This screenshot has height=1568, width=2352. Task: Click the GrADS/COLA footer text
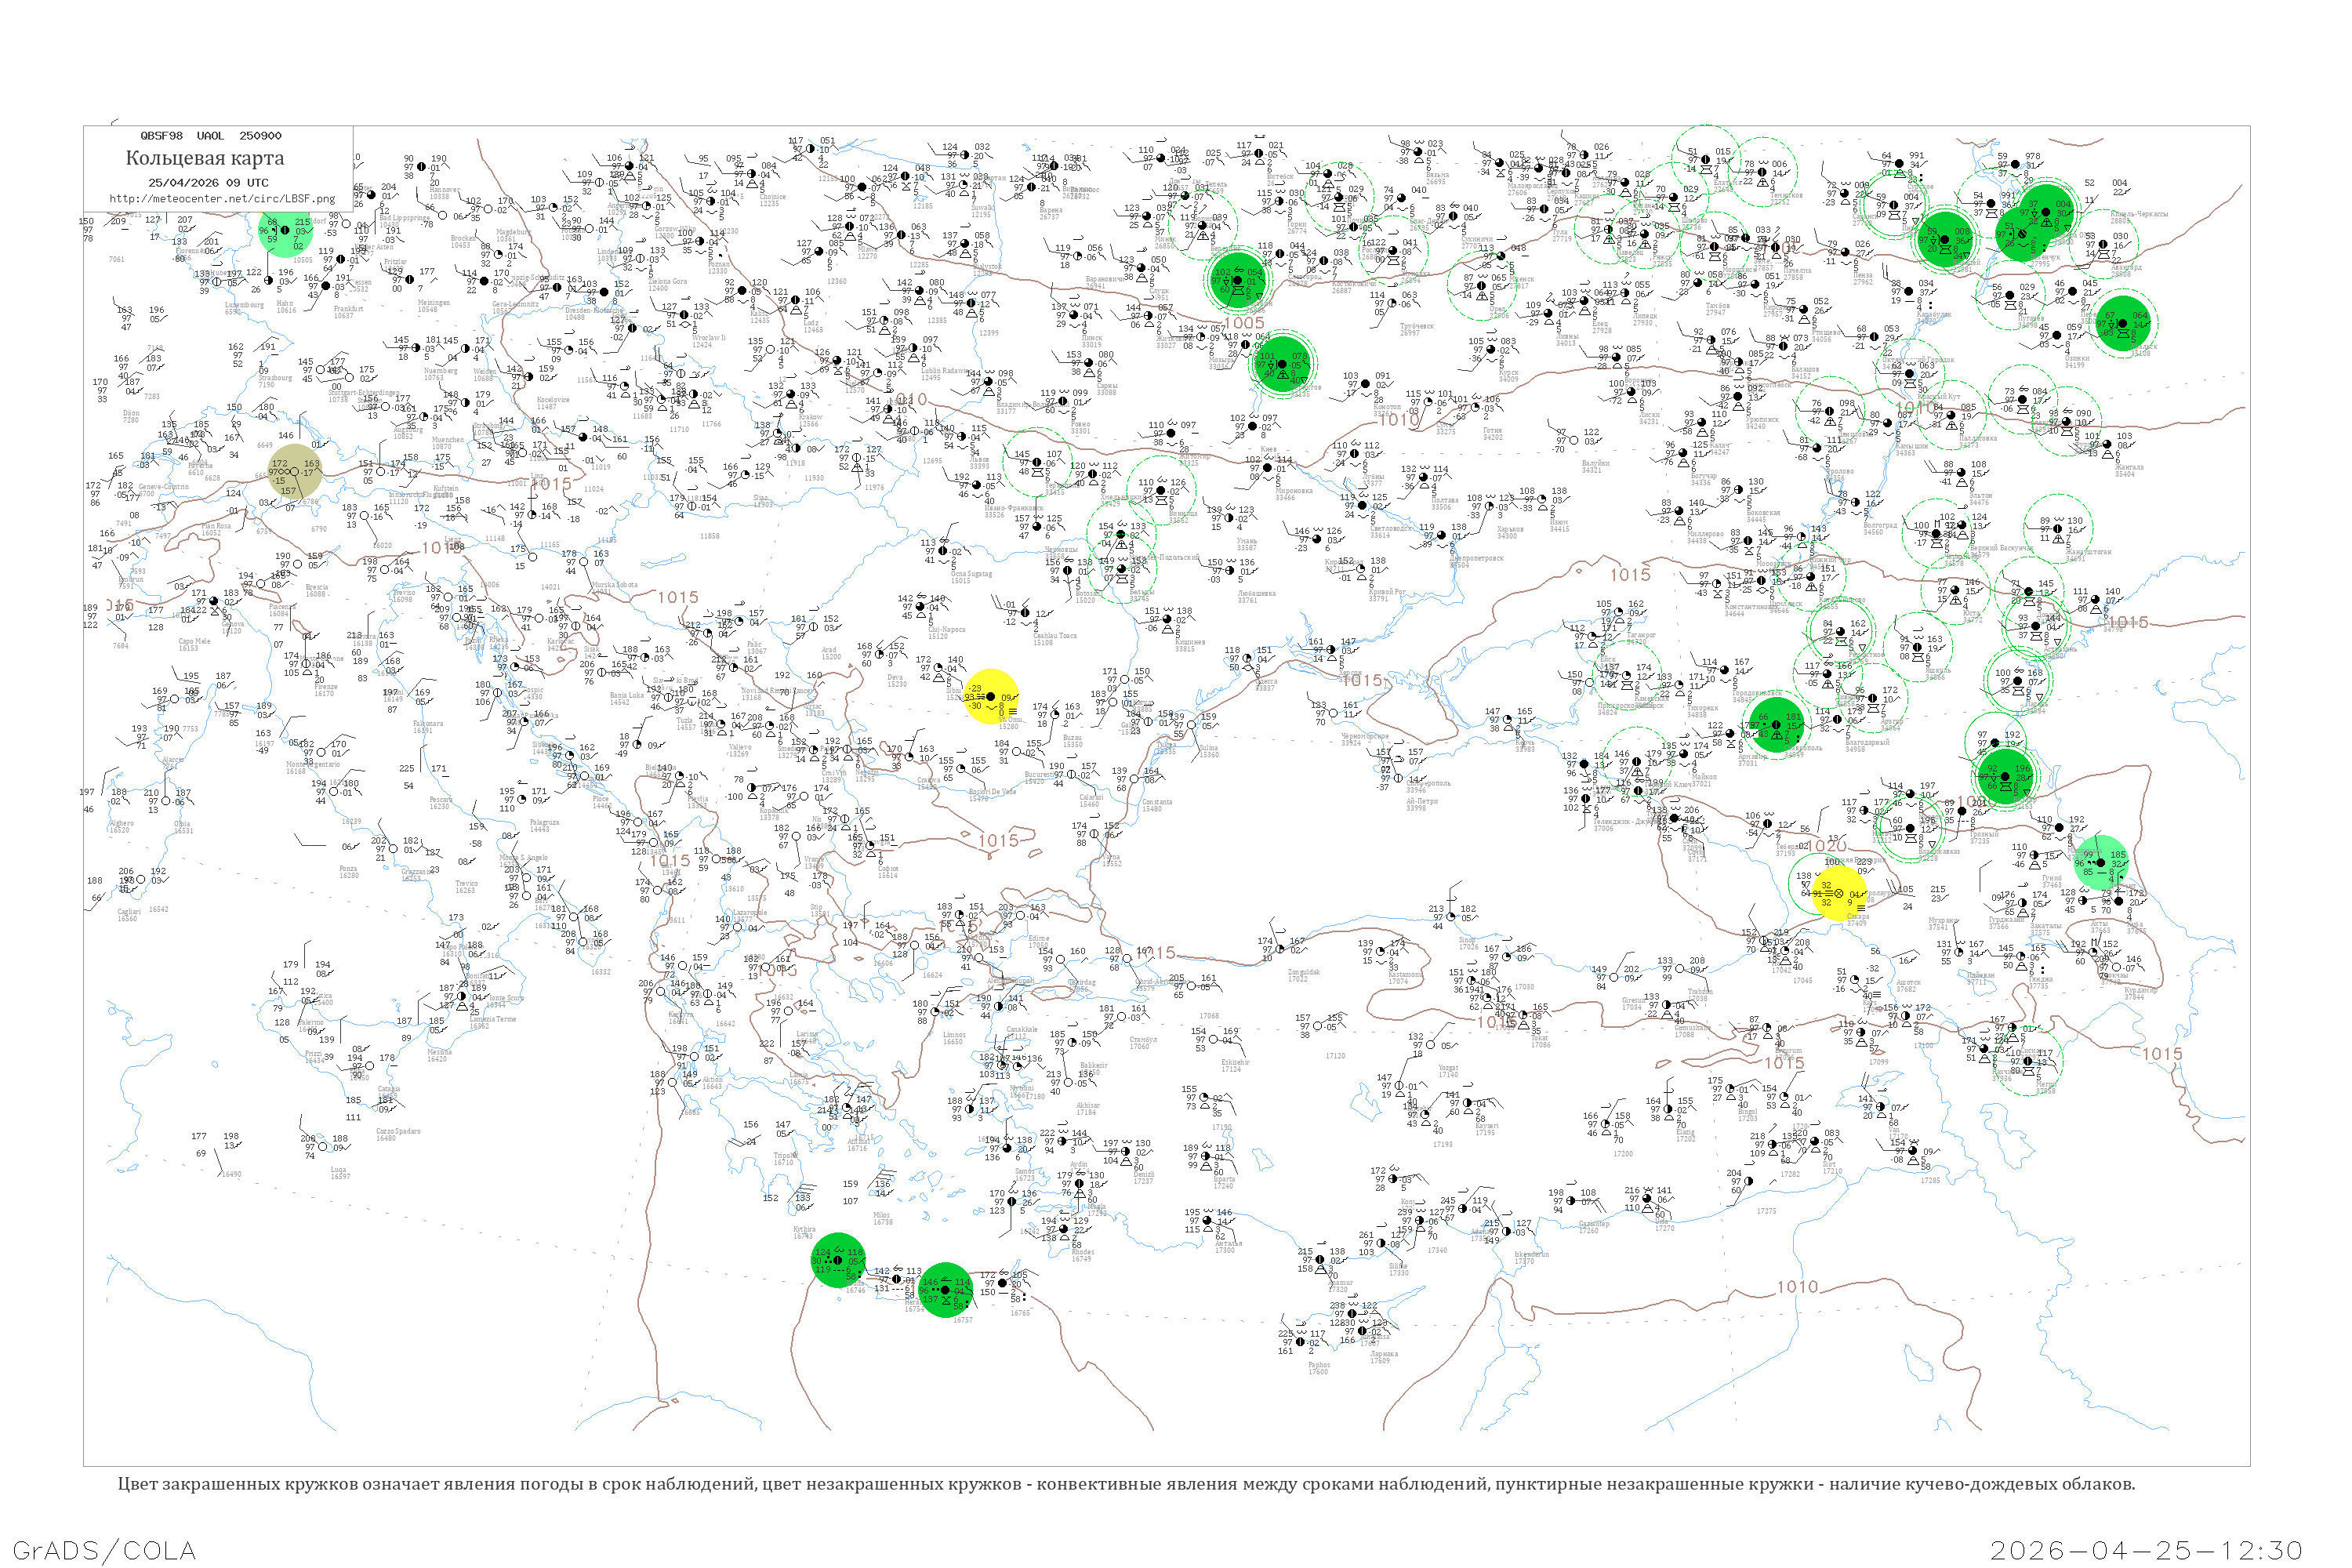click(104, 1550)
